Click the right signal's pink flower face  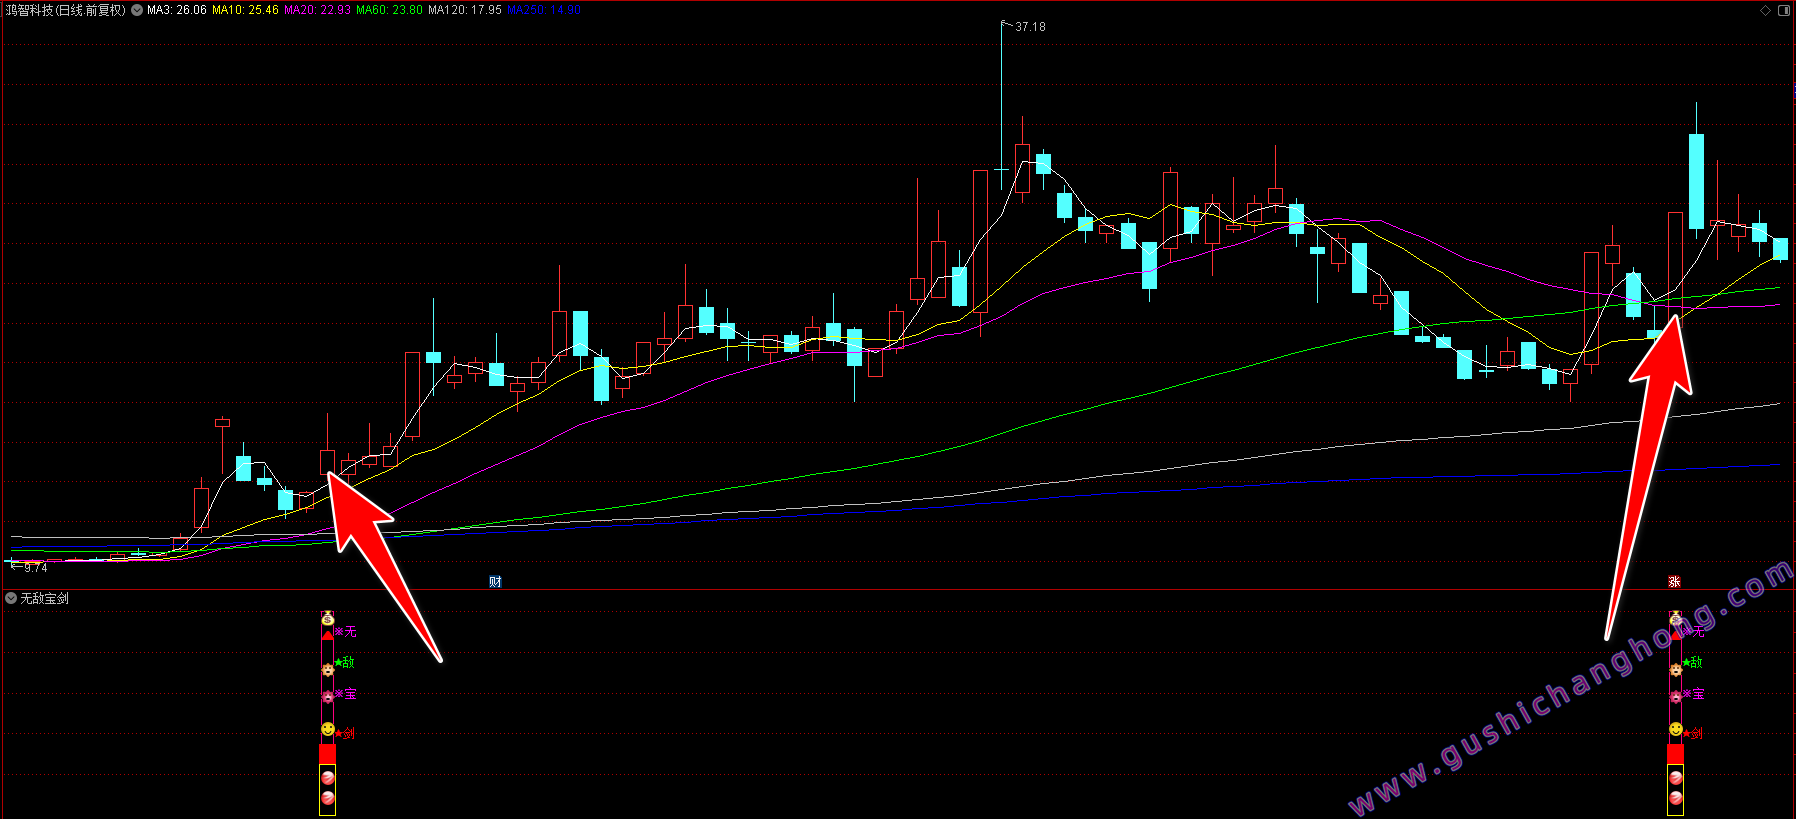coord(1675,697)
